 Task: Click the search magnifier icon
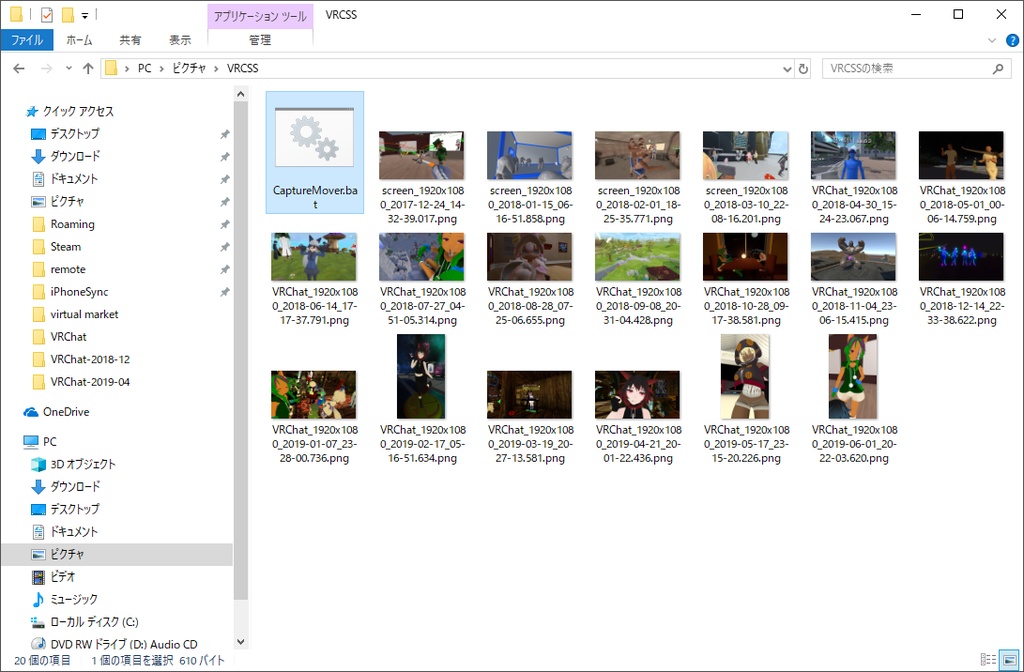[998, 69]
